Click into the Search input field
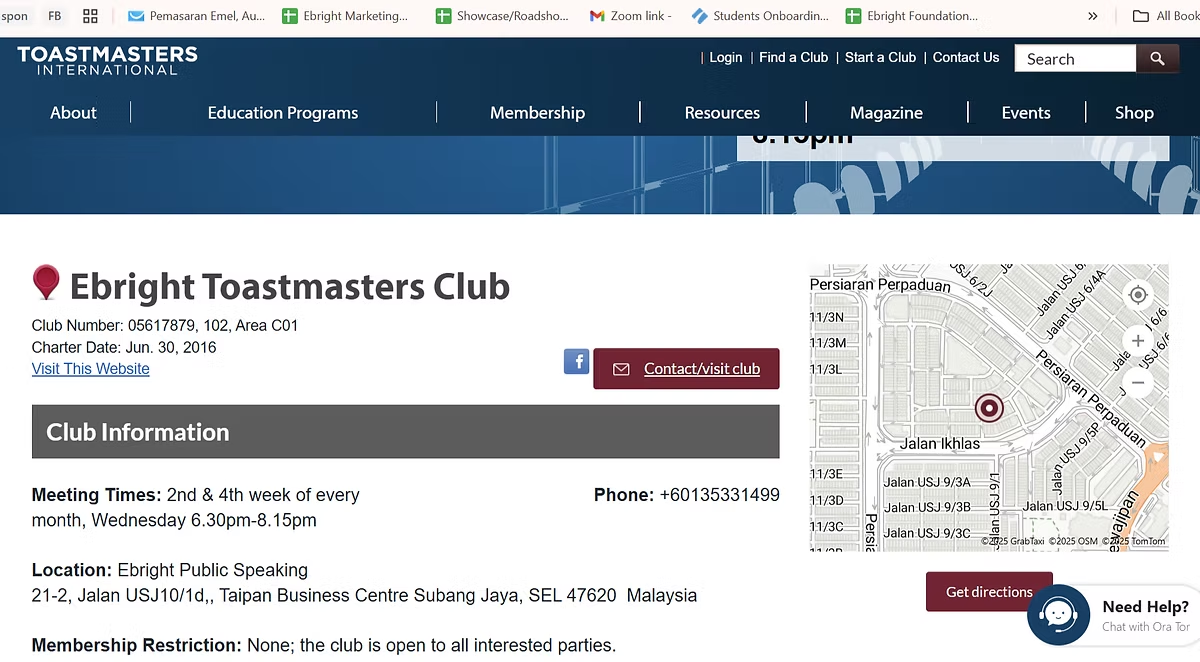This screenshot has width=1200, height=662. [1075, 59]
